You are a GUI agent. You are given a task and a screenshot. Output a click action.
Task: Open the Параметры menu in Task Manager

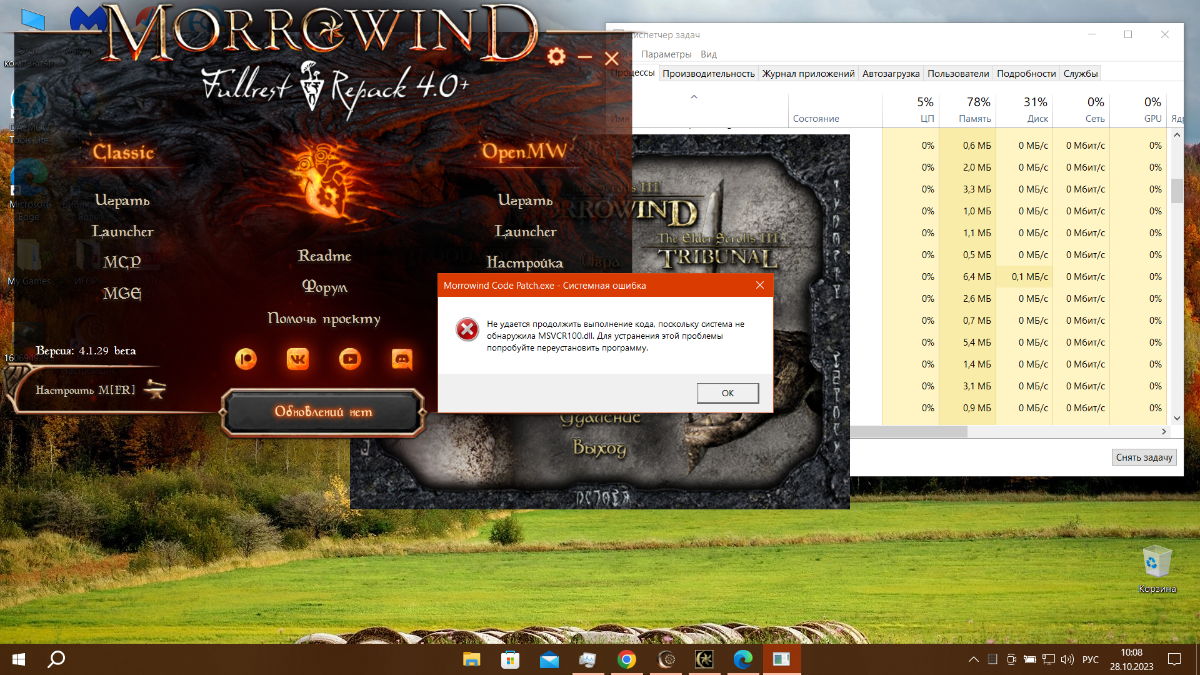pyautogui.click(x=666, y=54)
